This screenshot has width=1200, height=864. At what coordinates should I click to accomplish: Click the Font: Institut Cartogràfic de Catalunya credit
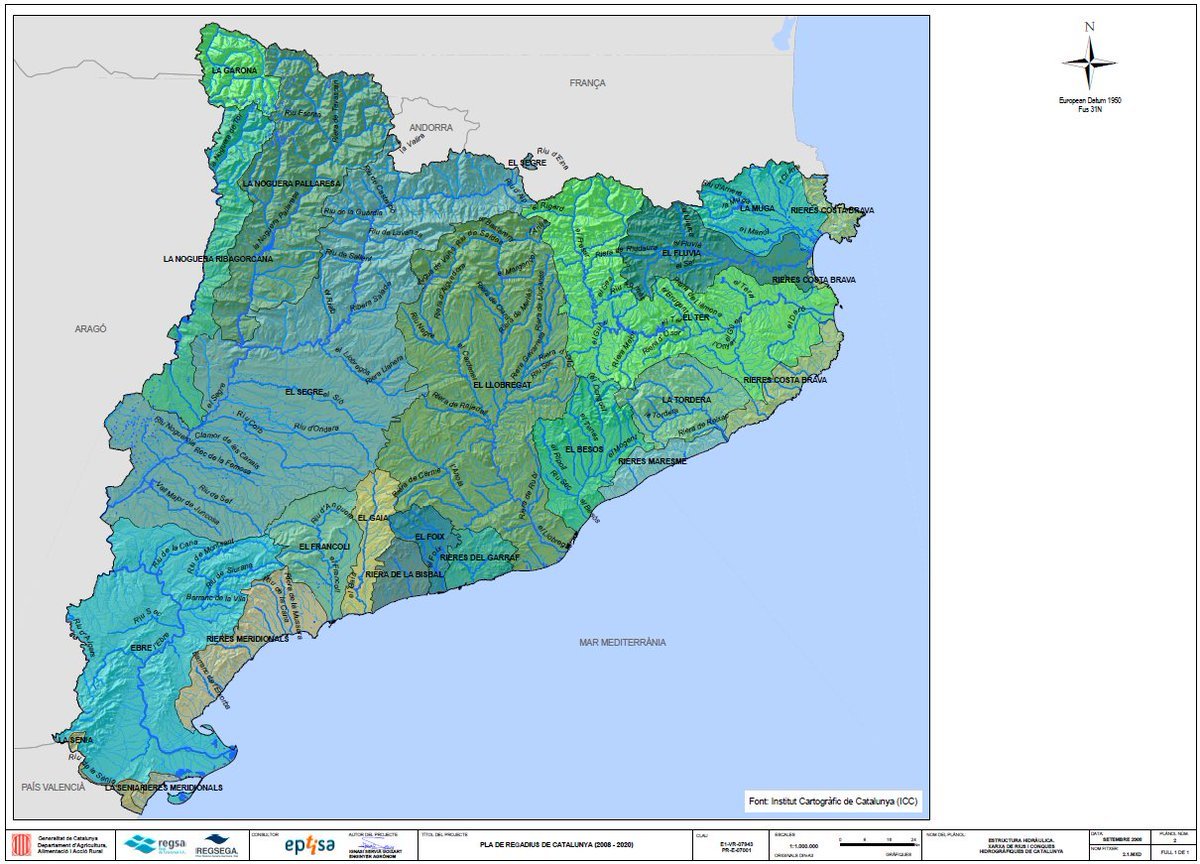click(832, 801)
